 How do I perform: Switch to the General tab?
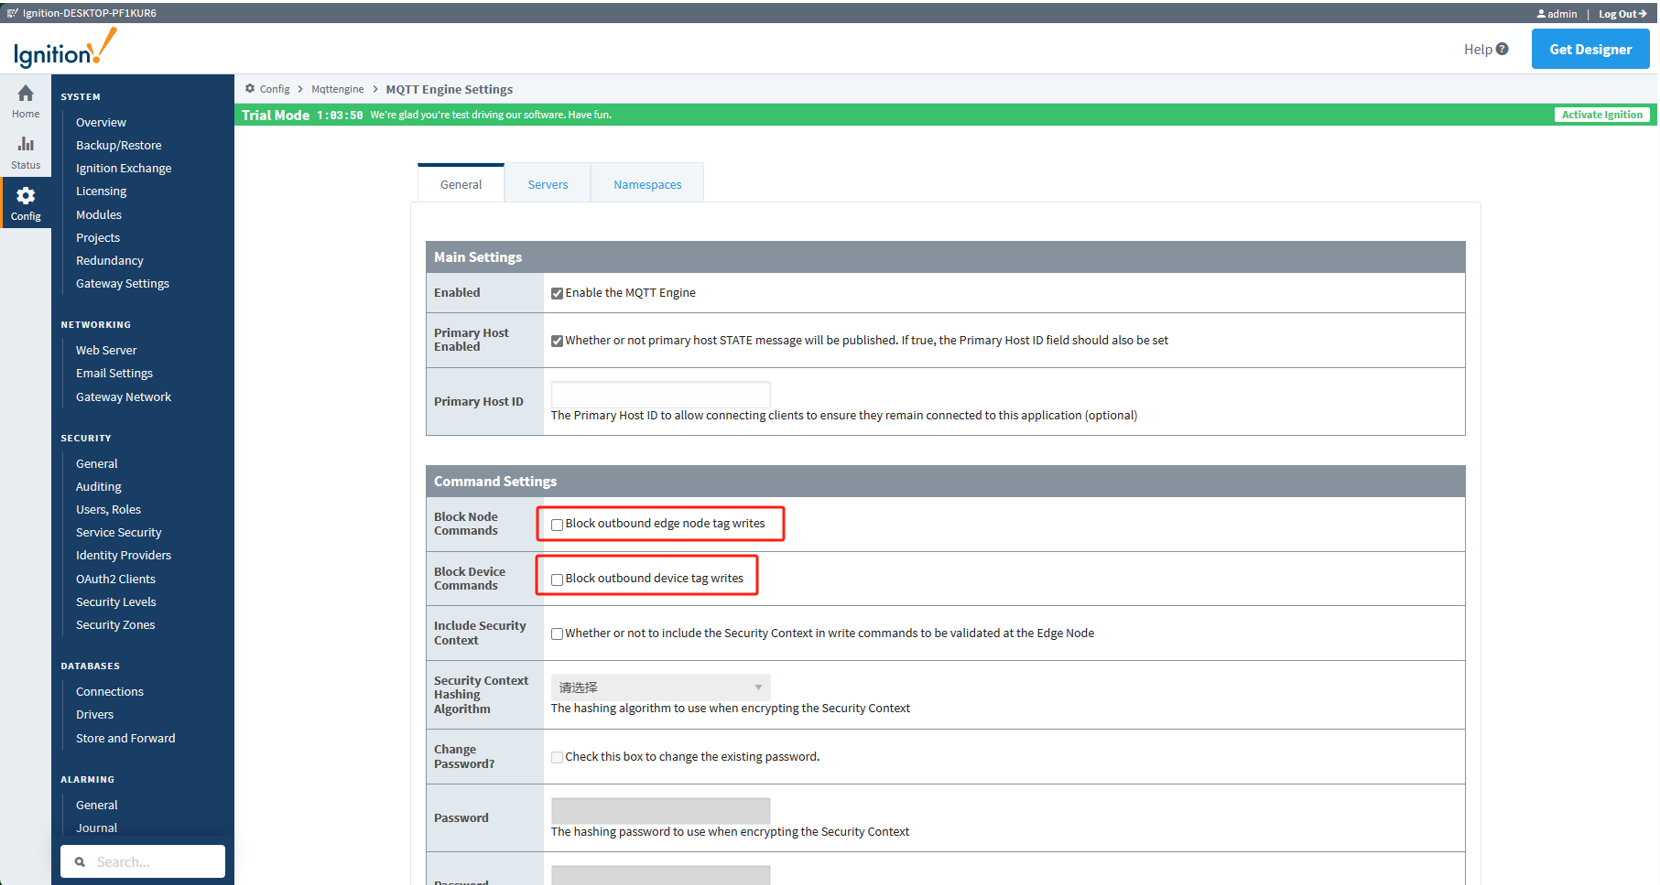(461, 184)
